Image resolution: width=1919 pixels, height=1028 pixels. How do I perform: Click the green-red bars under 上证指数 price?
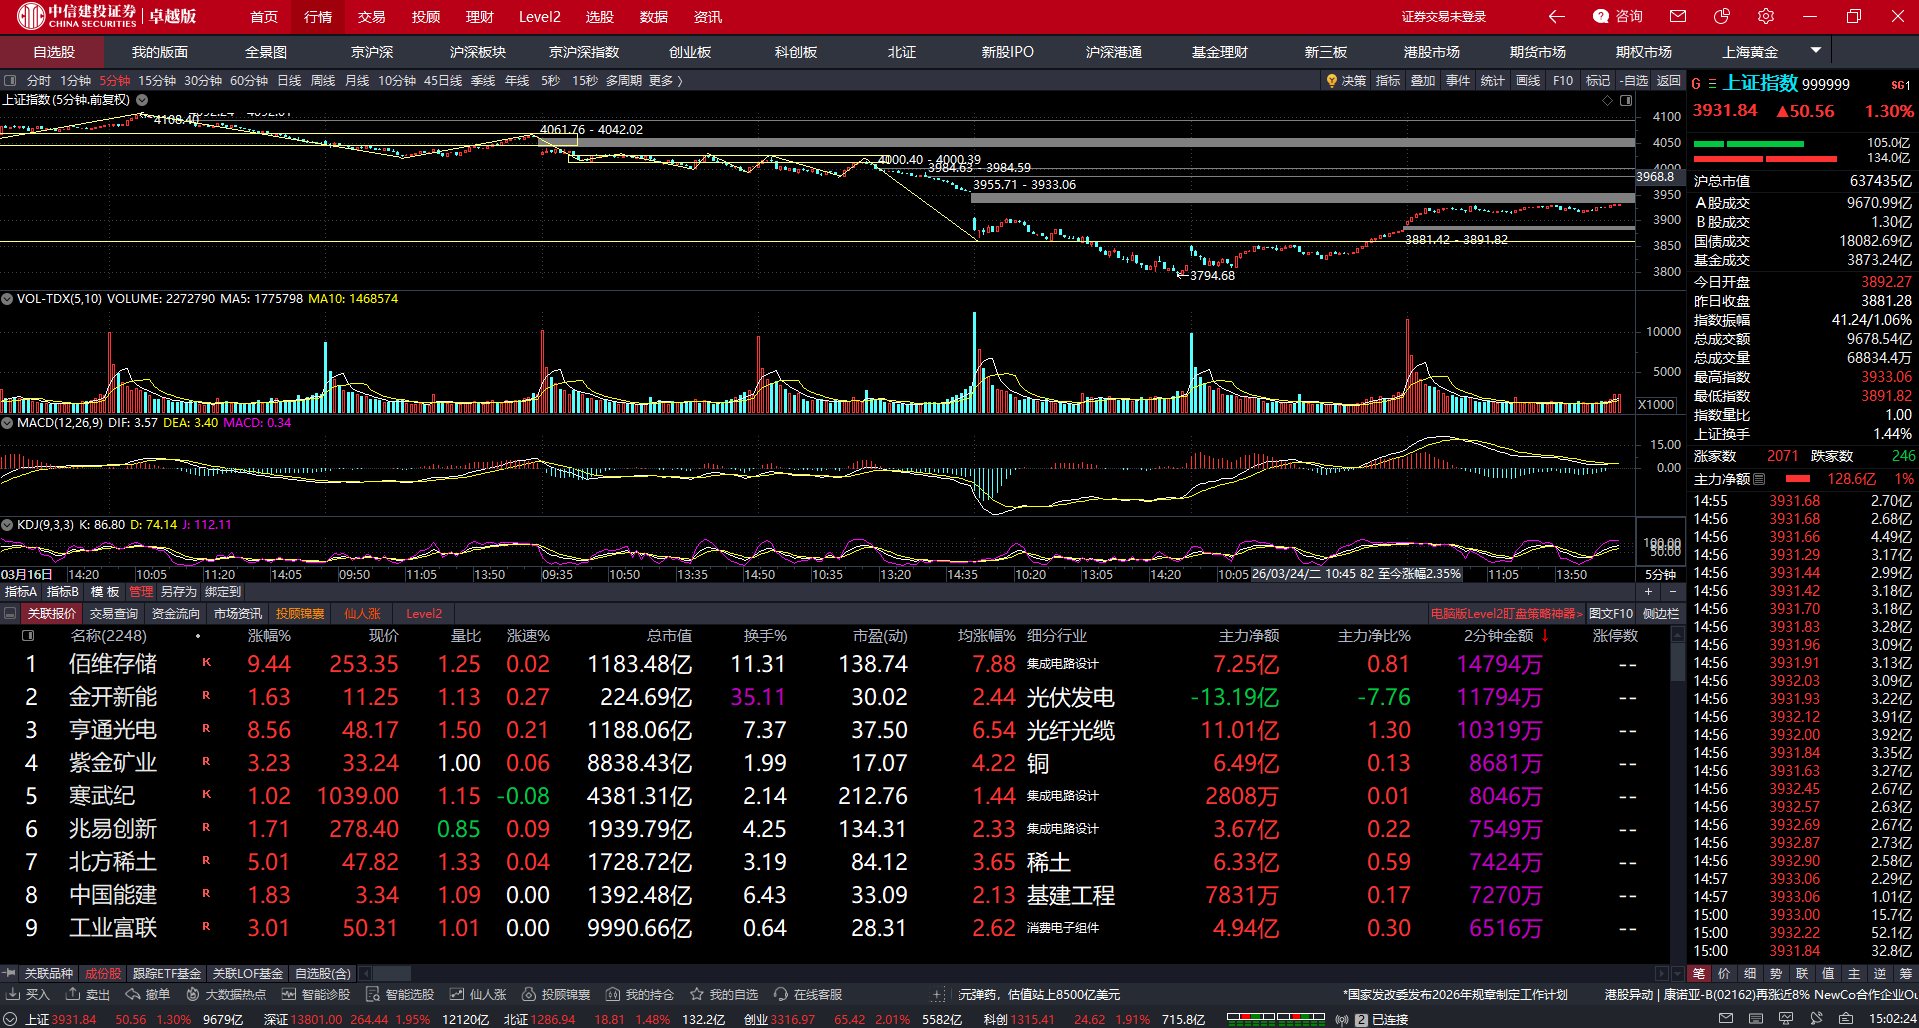coord(1765,151)
